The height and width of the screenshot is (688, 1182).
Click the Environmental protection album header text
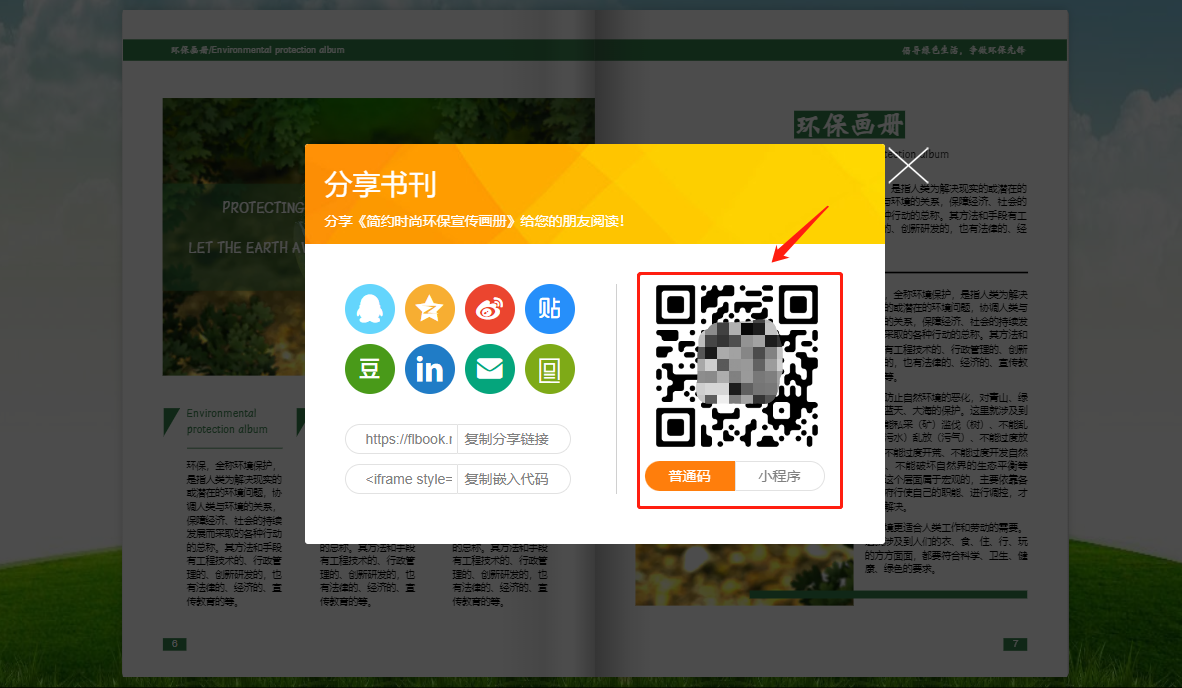[x=258, y=50]
